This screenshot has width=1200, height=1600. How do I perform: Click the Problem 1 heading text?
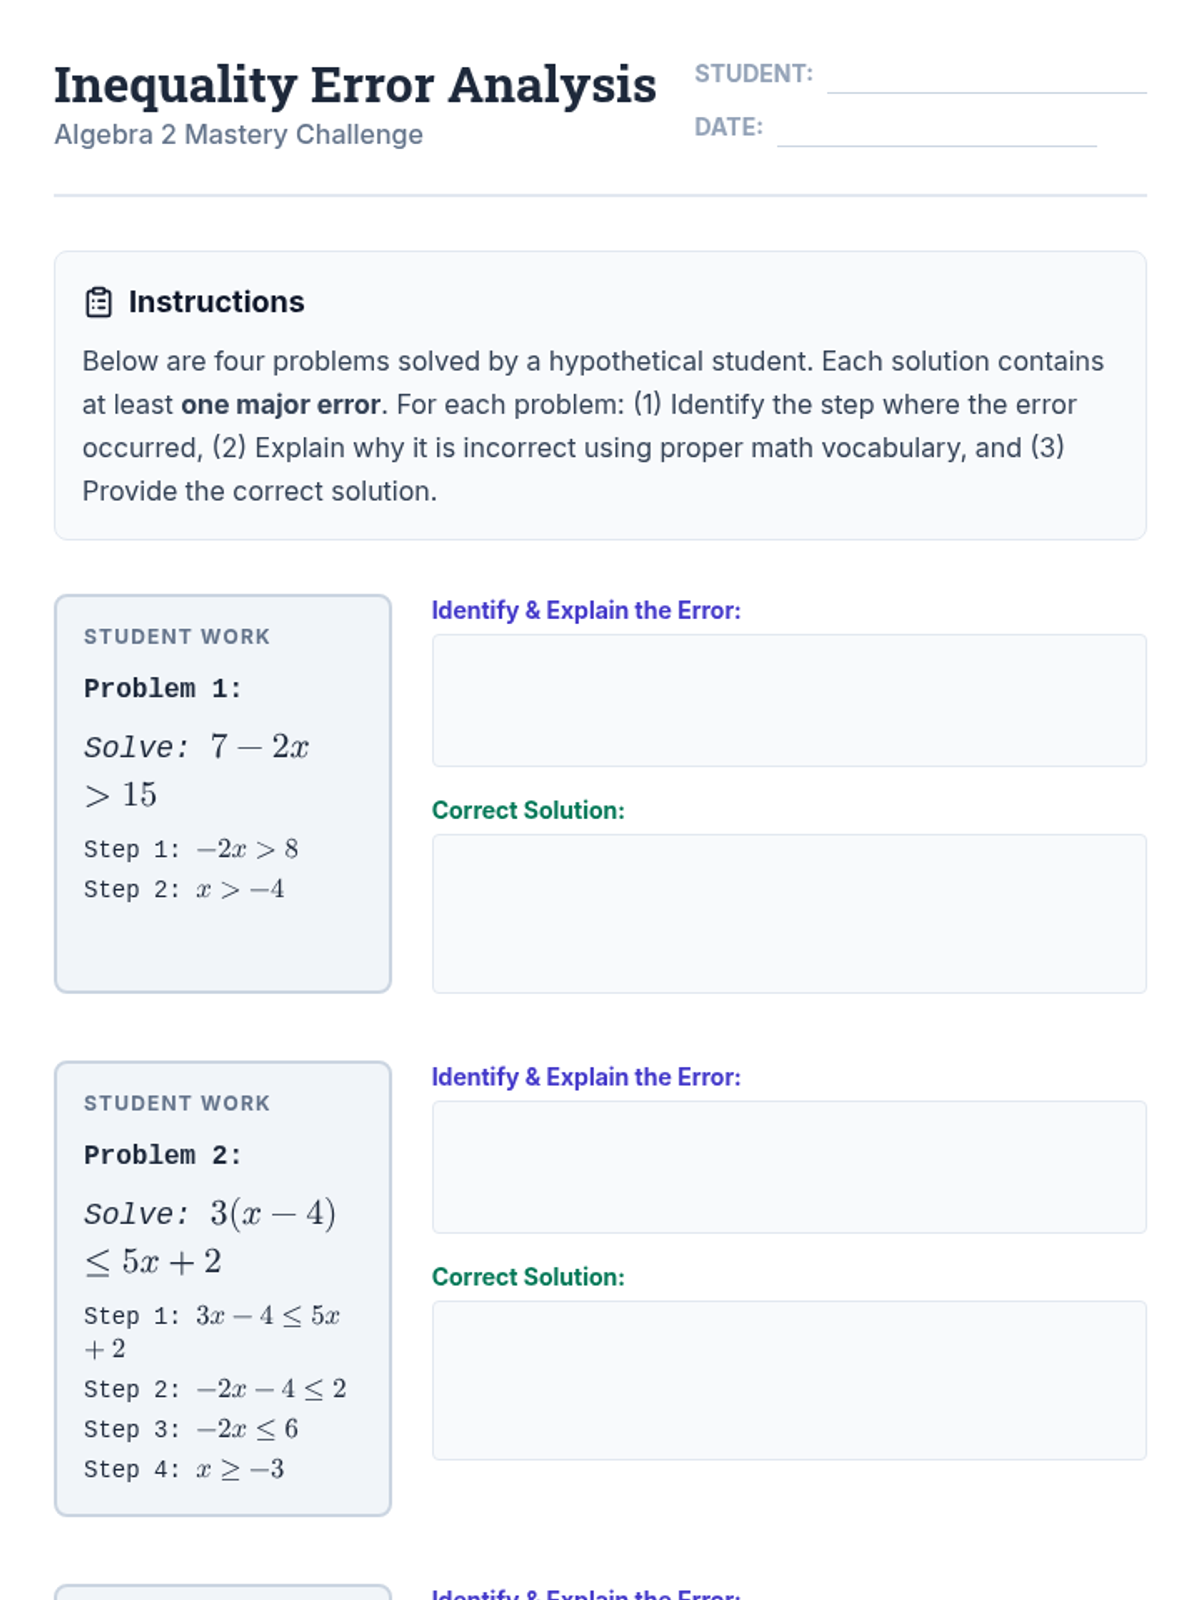(x=163, y=688)
